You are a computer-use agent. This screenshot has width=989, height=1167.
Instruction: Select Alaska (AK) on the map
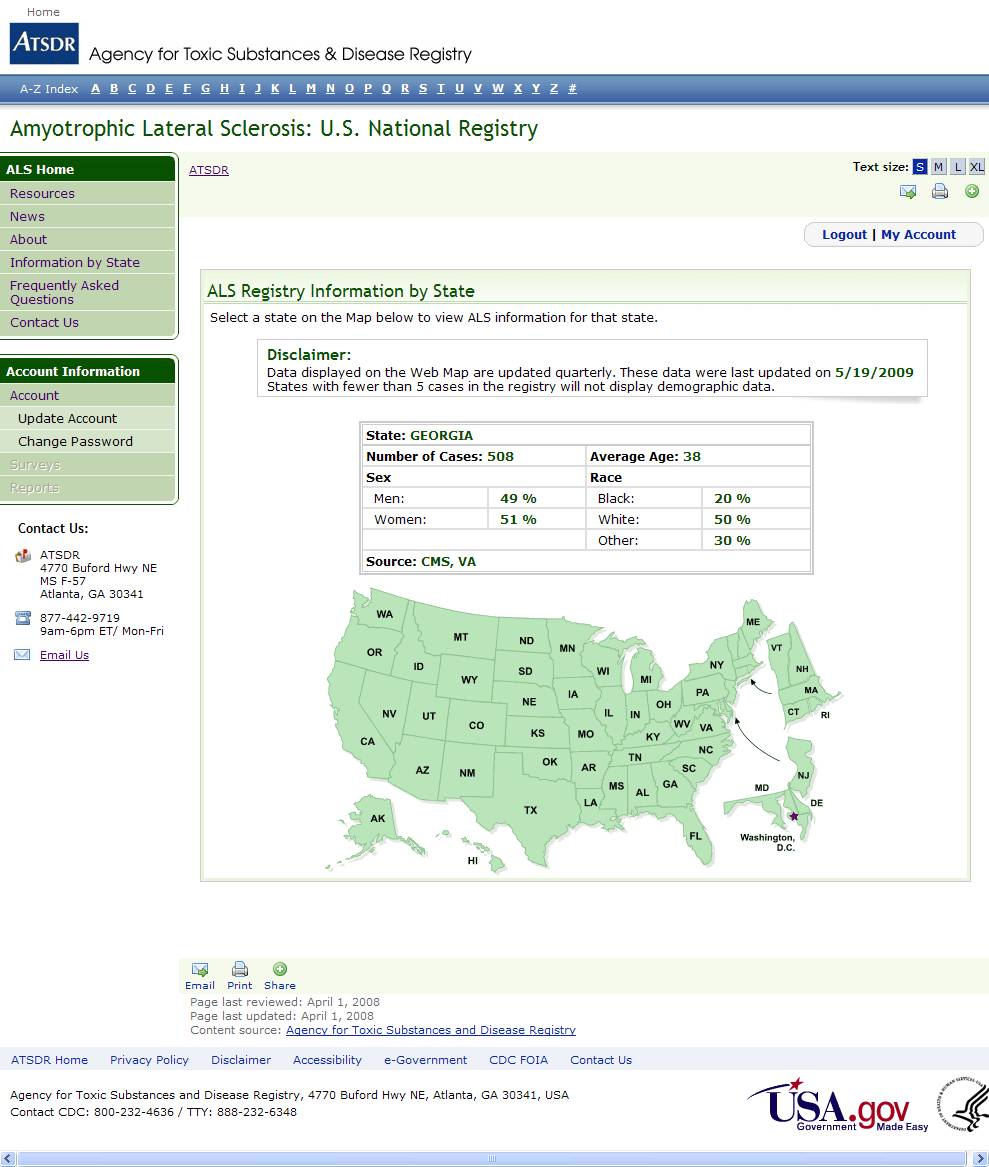point(378,819)
